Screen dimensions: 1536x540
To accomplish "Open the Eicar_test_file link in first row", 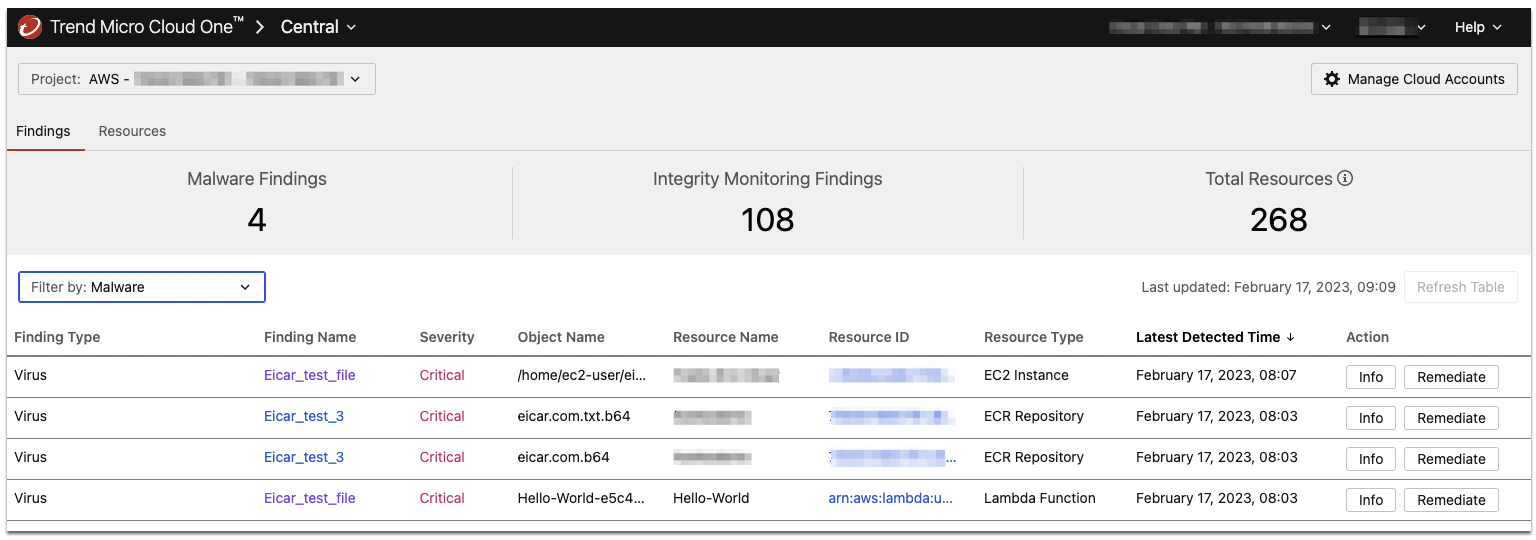I will [309, 376].
